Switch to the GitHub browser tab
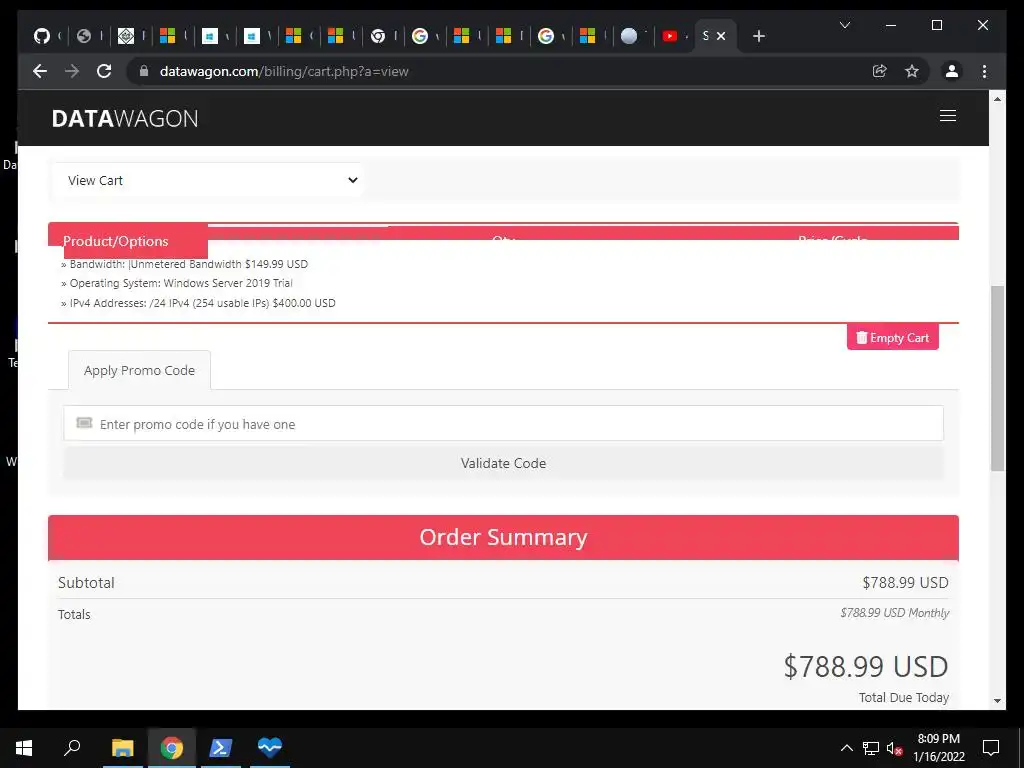 click(42, 36)
